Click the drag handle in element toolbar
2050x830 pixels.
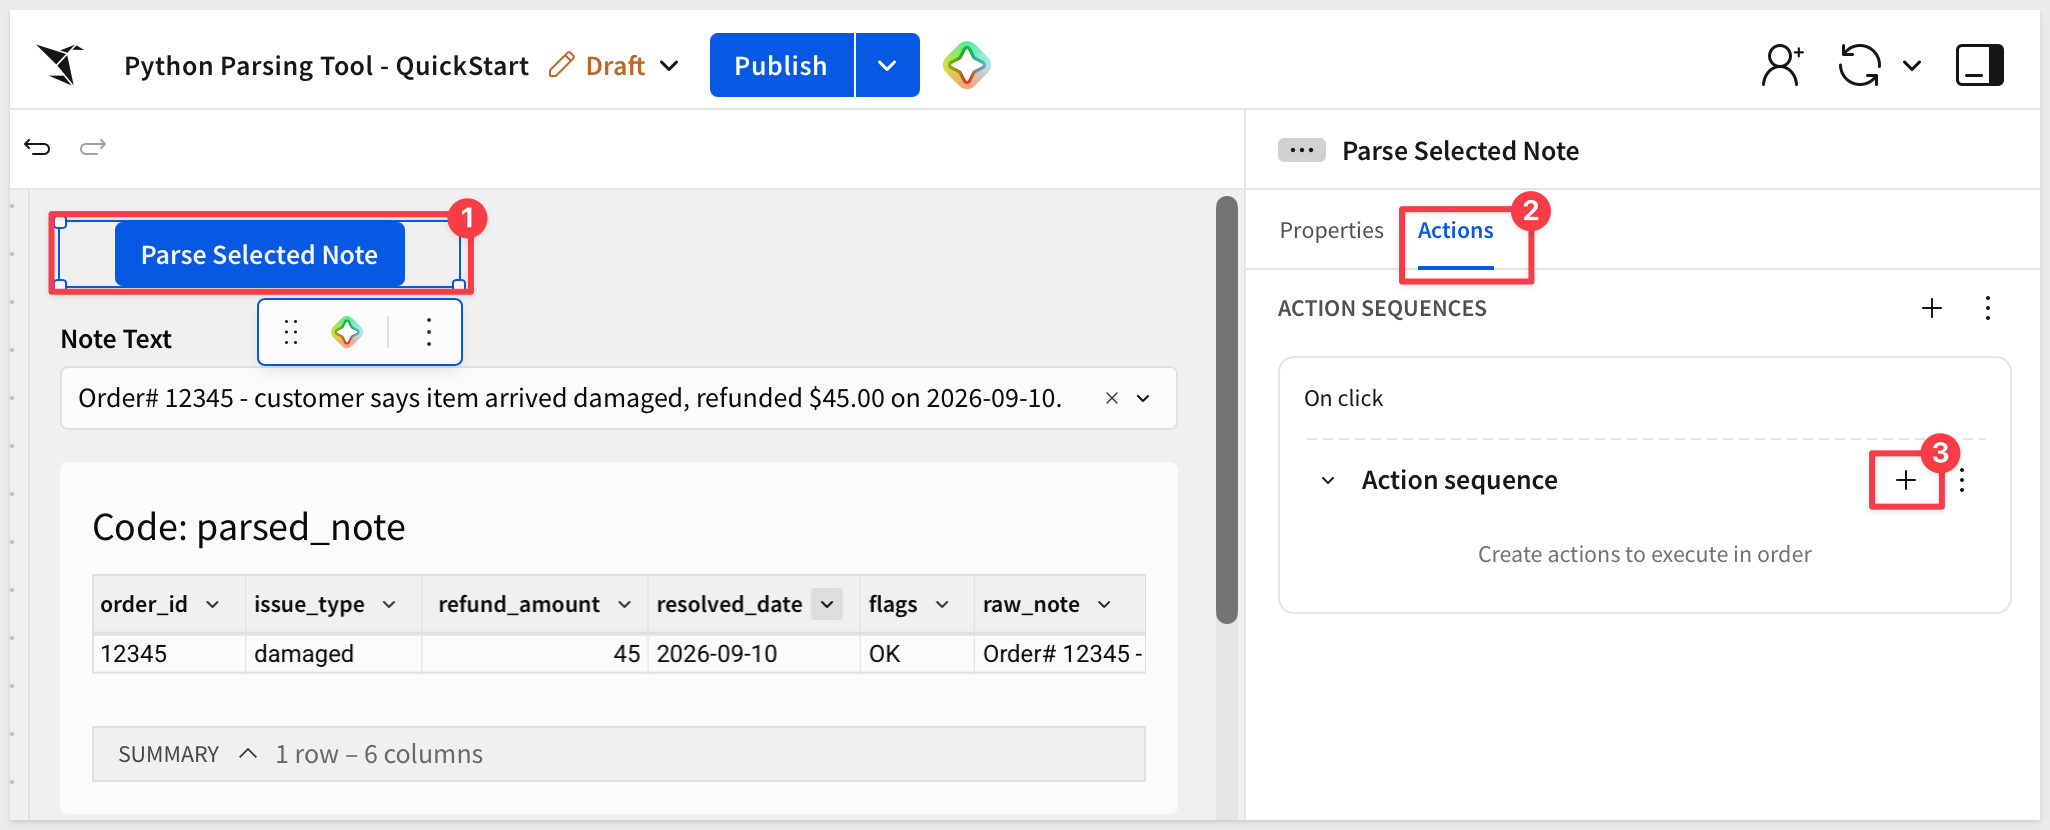pos(291,332)
